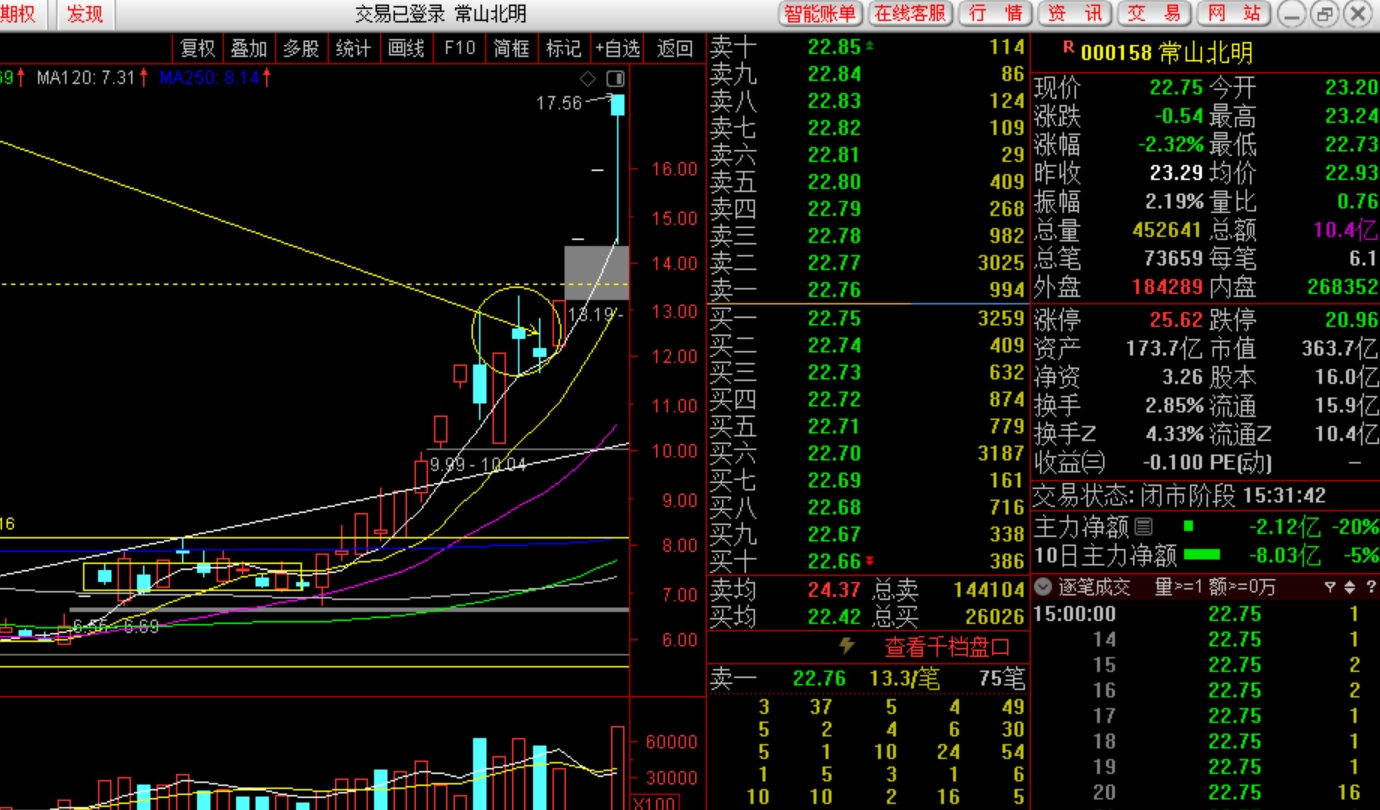Toggle the side panel icon above the chart
Image resolution: width=1380 pixels, height=810 pixels.
pos(615,79)
